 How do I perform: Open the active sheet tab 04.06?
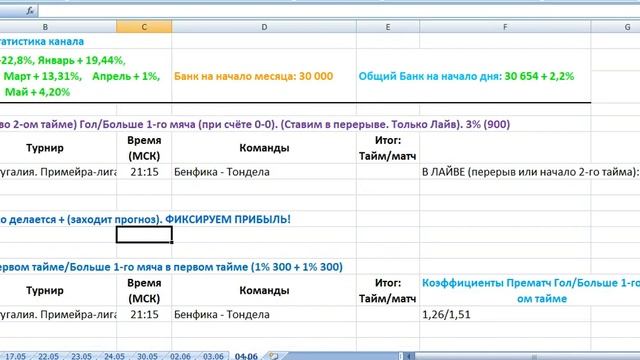(x=247, y=356)
